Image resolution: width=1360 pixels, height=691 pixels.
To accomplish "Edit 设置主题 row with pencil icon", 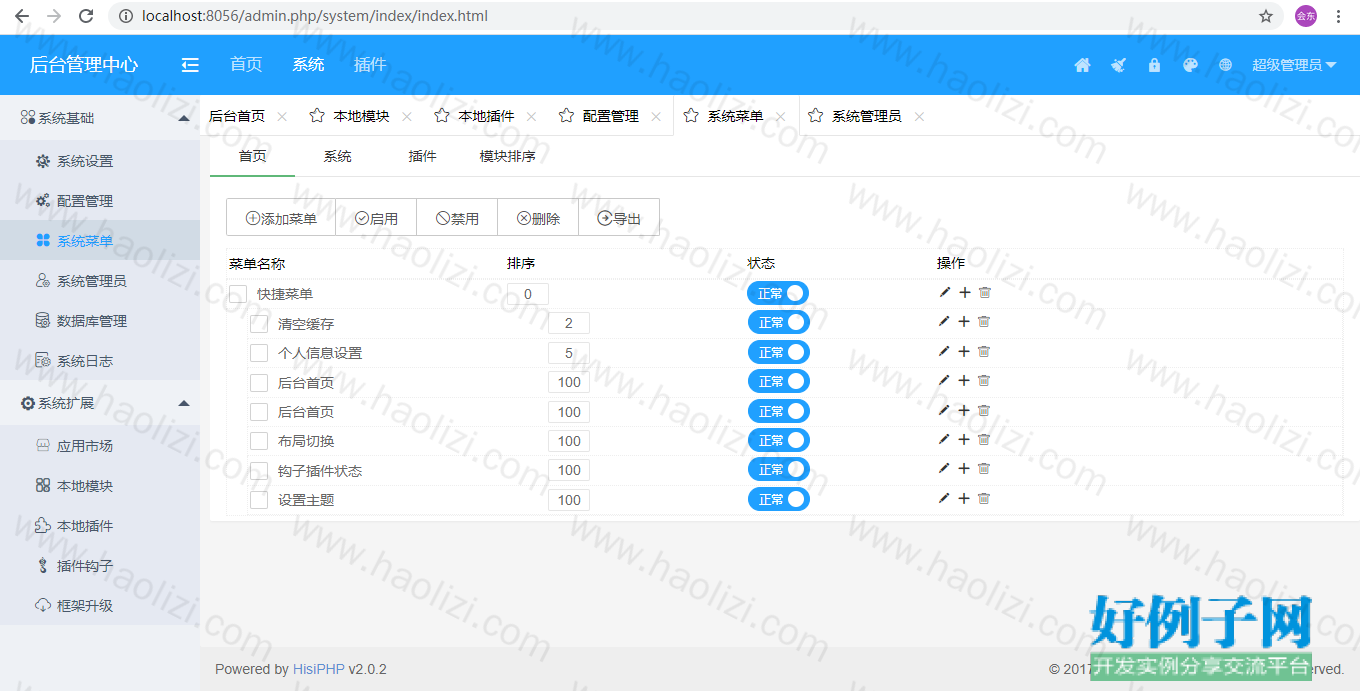I will 944,498.
